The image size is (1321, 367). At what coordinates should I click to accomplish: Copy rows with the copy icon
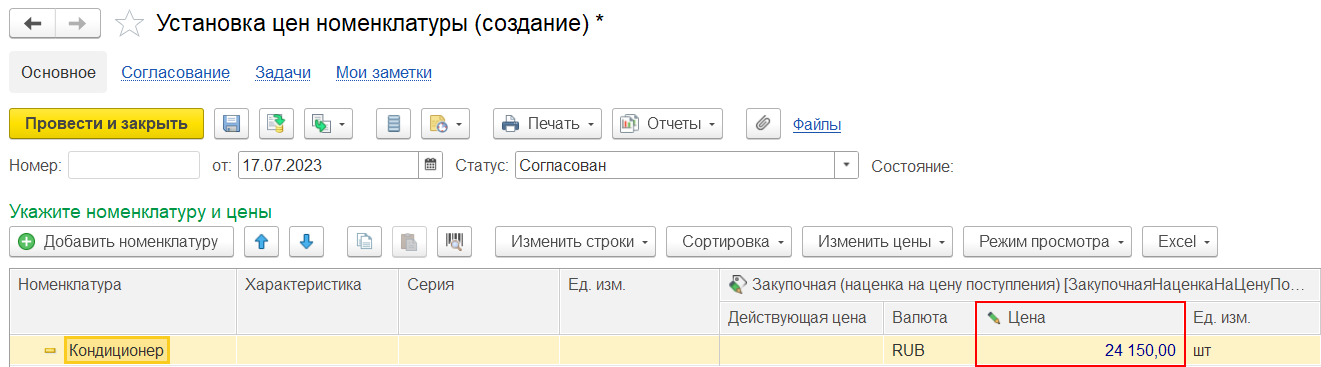[365, 241]
